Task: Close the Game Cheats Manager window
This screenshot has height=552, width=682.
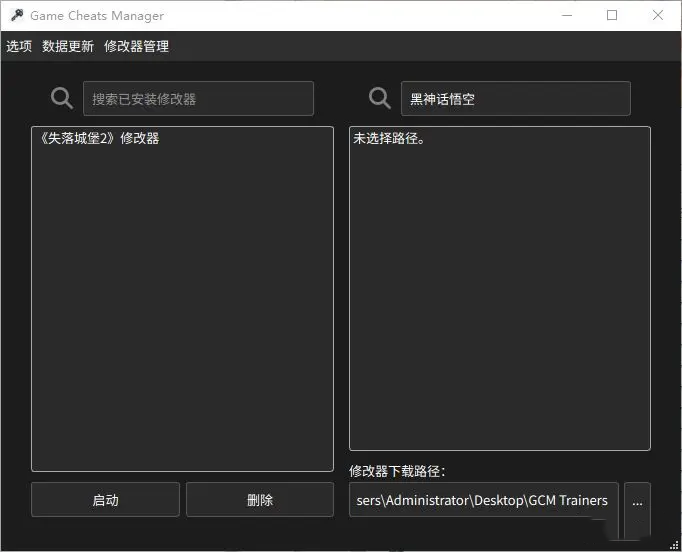Action: click(x=658, y=15)
